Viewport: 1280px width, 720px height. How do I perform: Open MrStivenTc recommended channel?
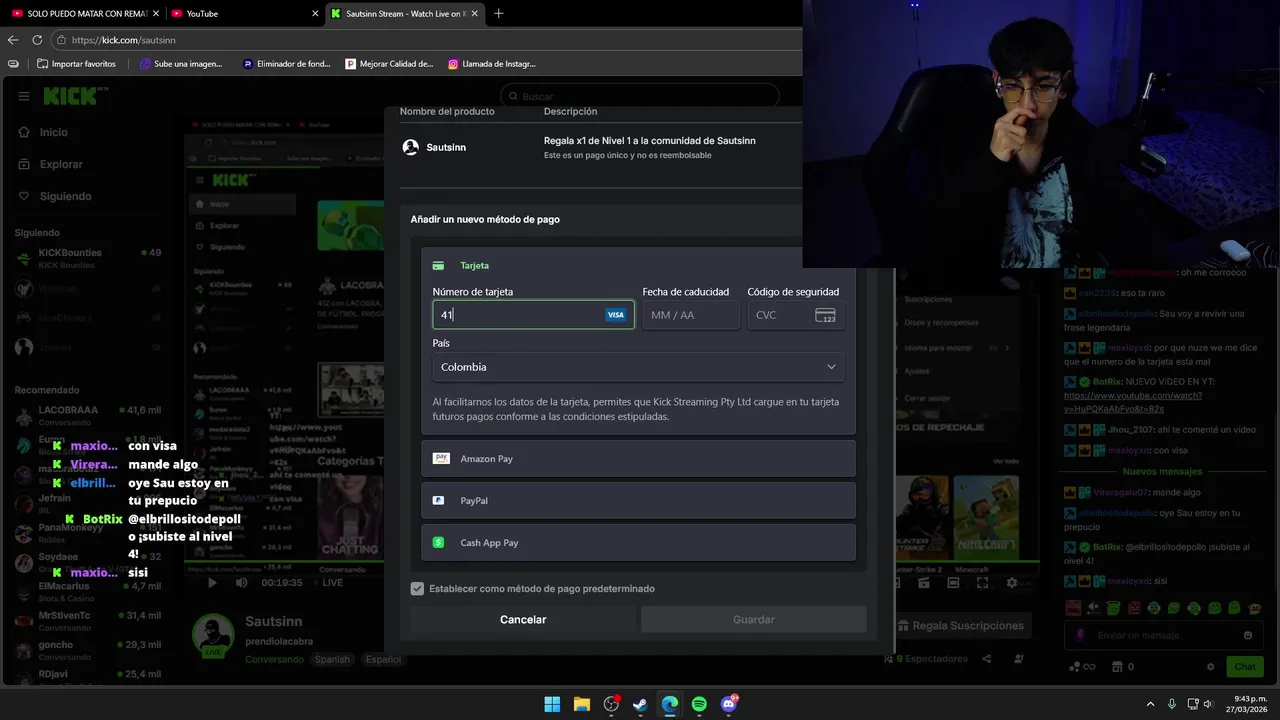[88, 620]
